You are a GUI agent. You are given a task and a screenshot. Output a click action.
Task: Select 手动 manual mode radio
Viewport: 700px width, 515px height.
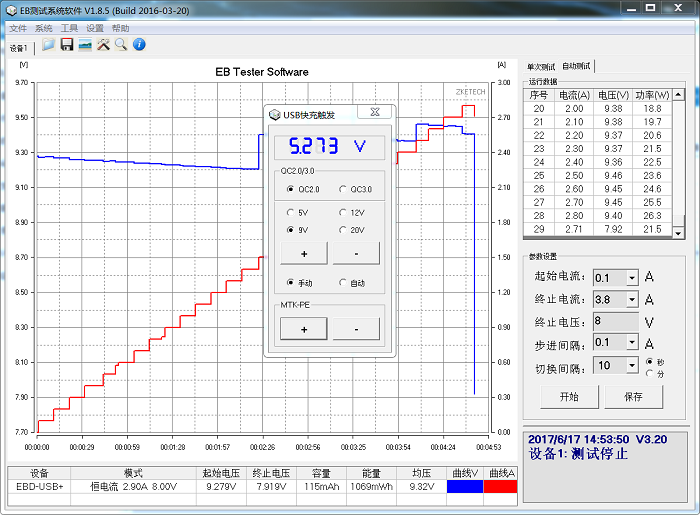point(290,282)
